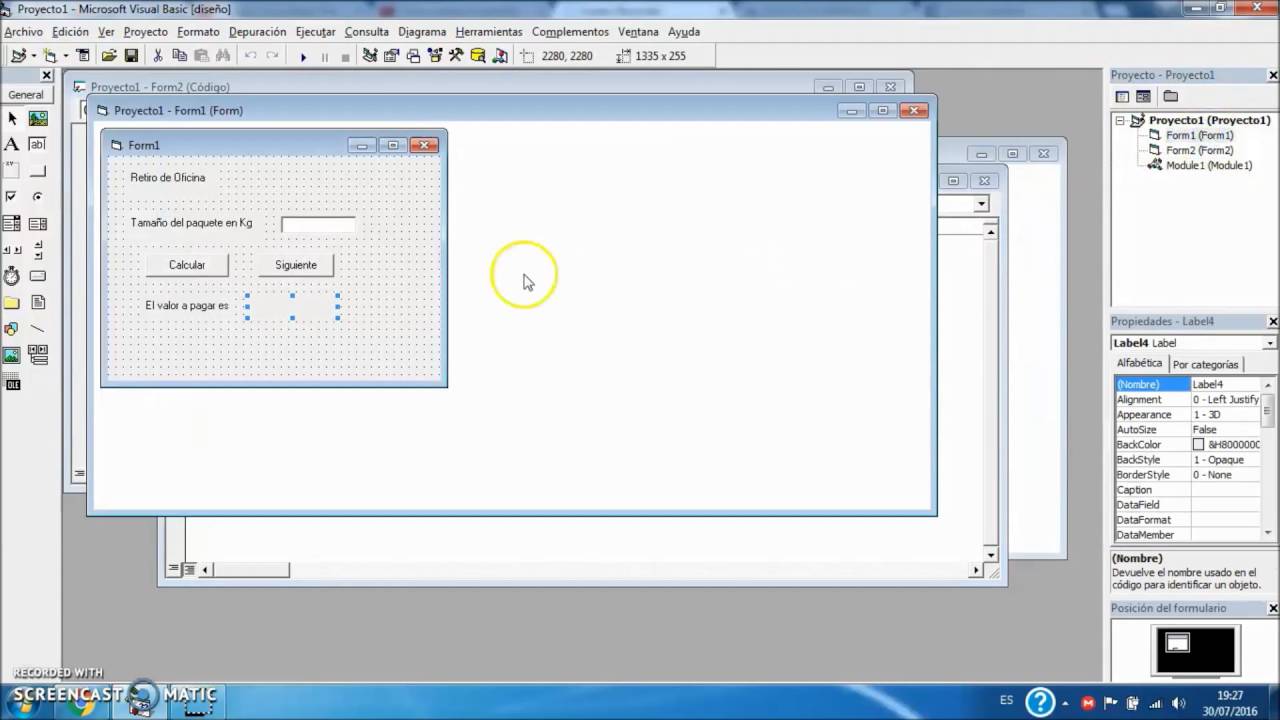This screenshot has height=720, width=1280.
Task: Select the Shape control tool
Action: coord(12,329)
